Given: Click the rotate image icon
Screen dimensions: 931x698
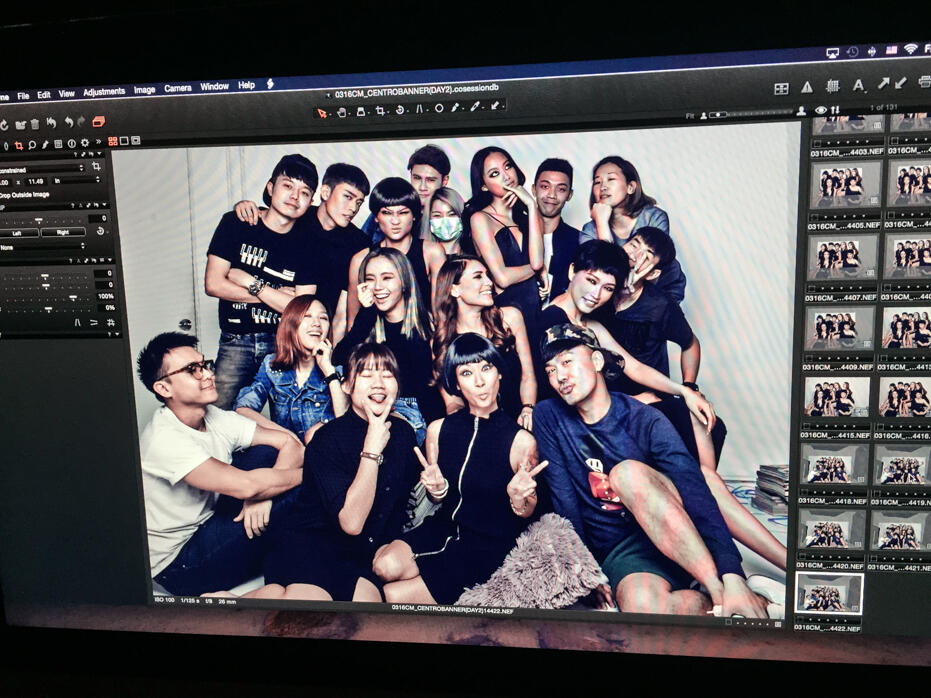Looking at the screenshot, I should tap(4, 125).
